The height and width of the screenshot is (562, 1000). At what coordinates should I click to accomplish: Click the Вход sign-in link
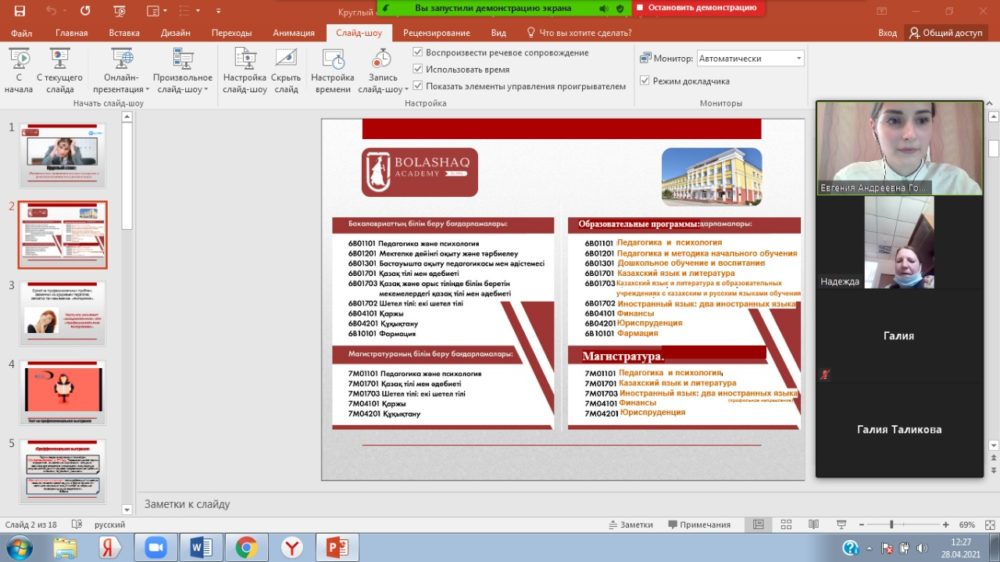(x=887, y=33)
